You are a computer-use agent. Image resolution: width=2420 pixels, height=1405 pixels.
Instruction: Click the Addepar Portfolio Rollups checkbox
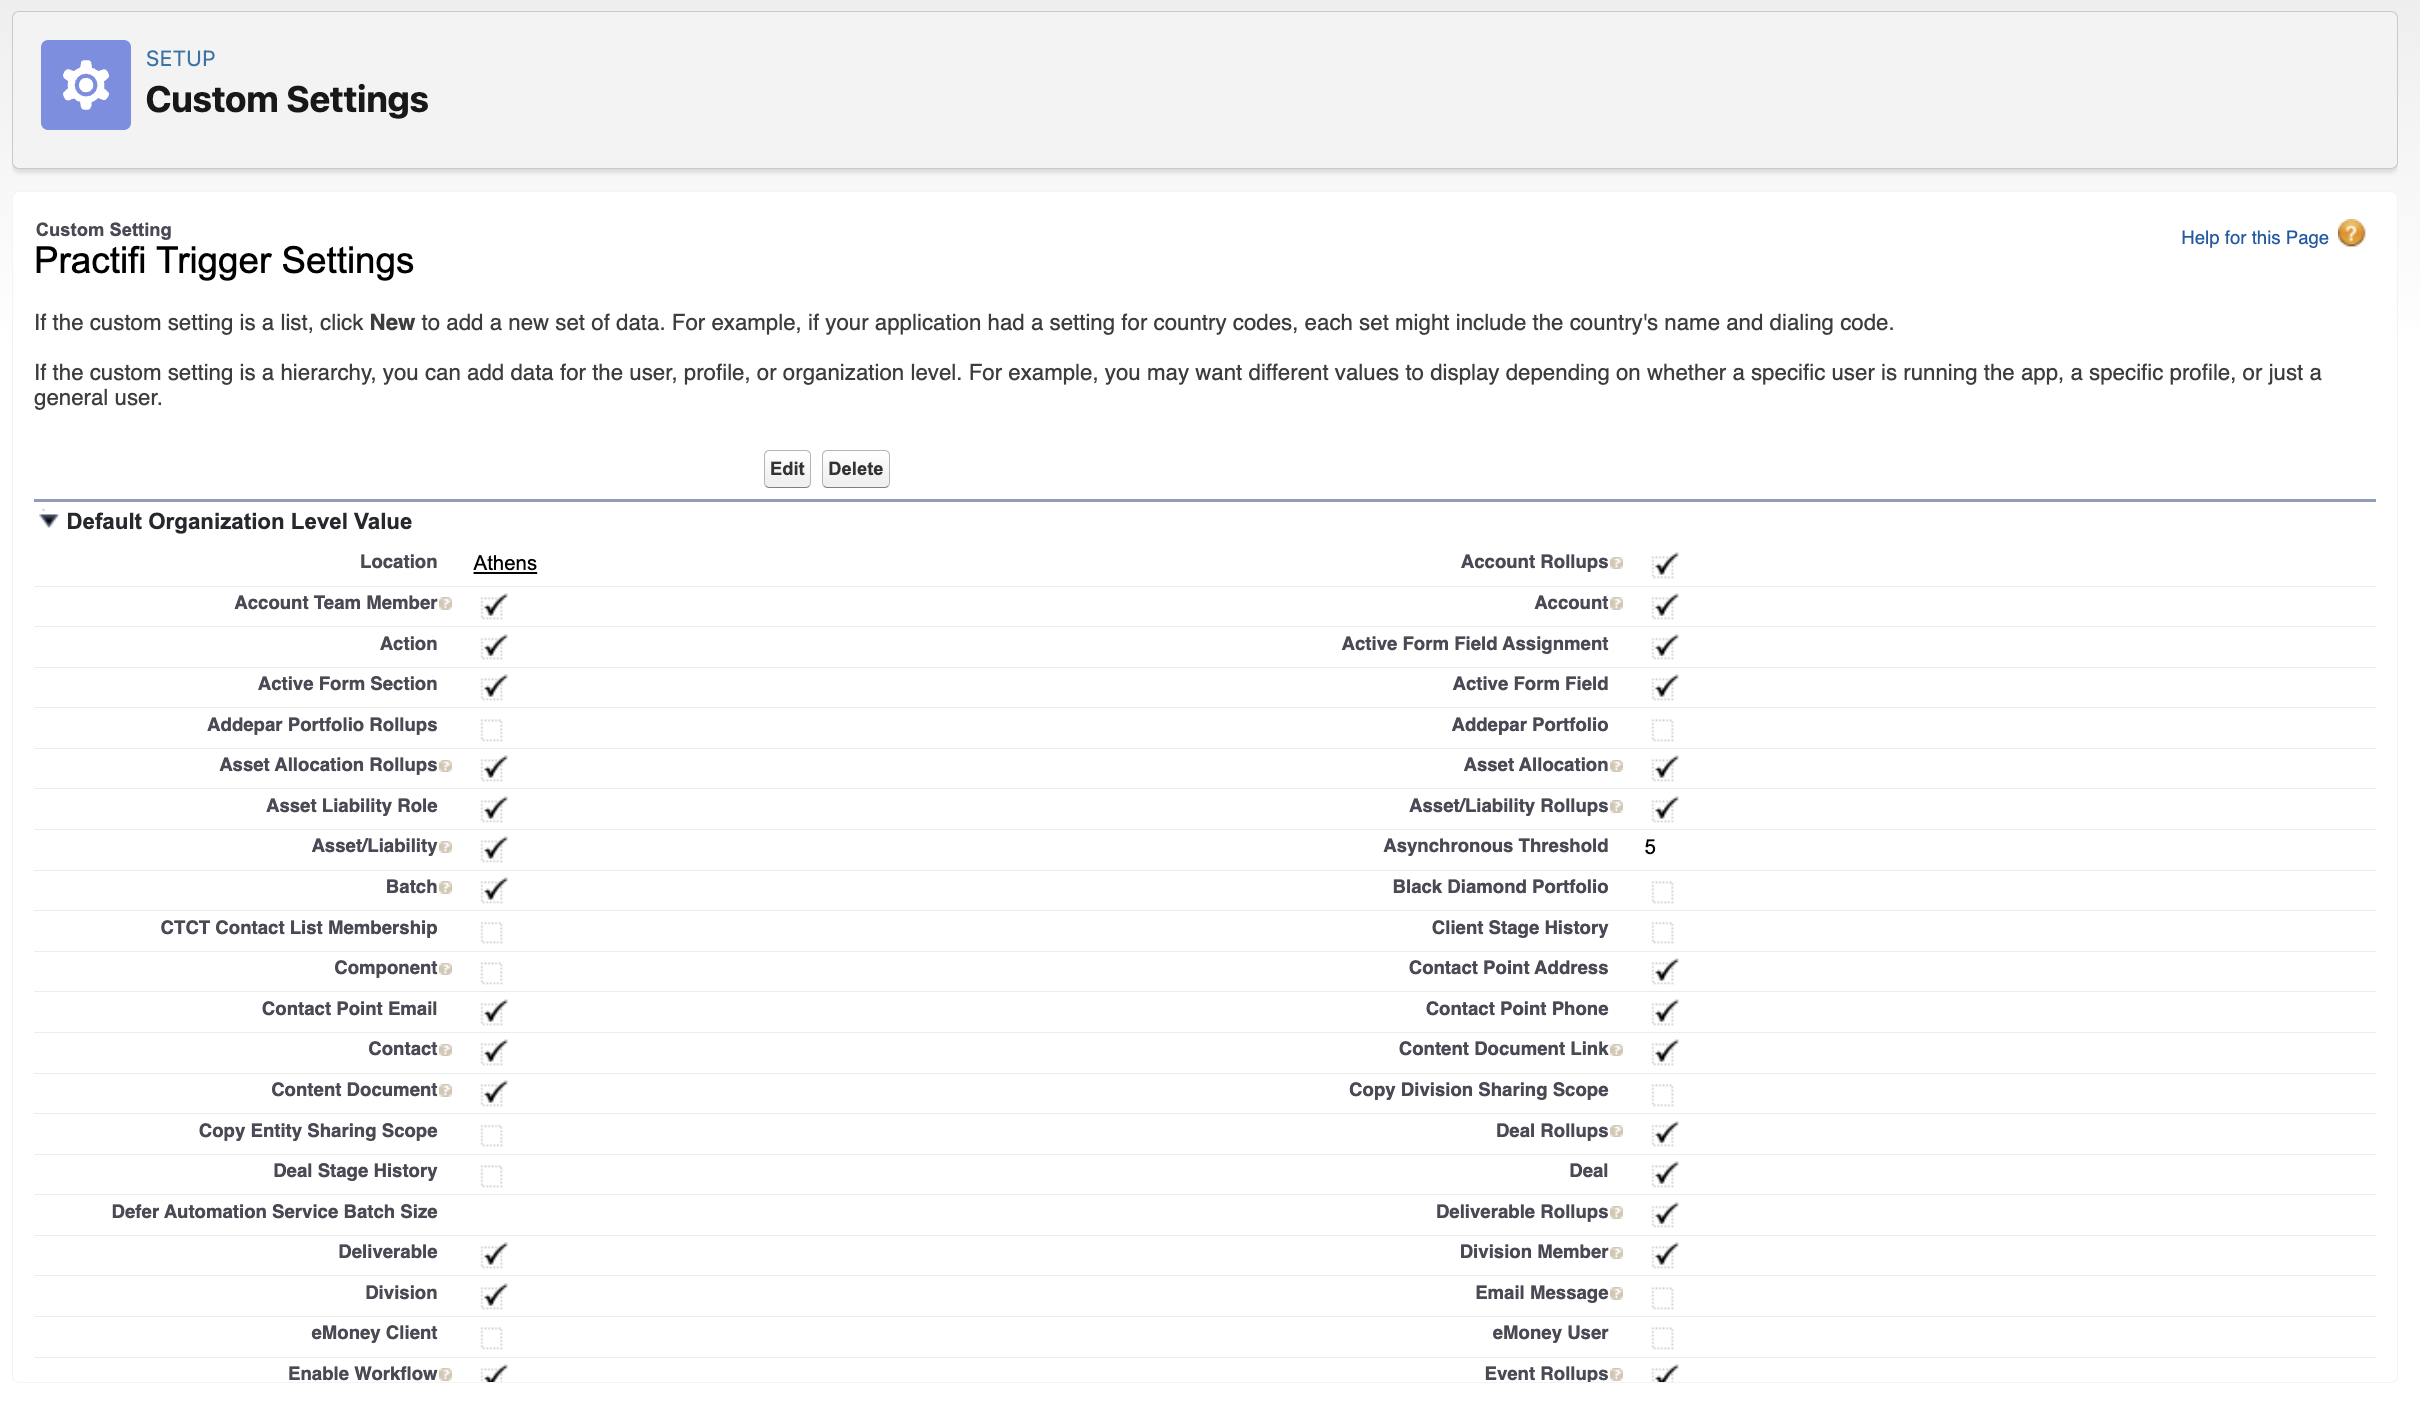(491, 729)
